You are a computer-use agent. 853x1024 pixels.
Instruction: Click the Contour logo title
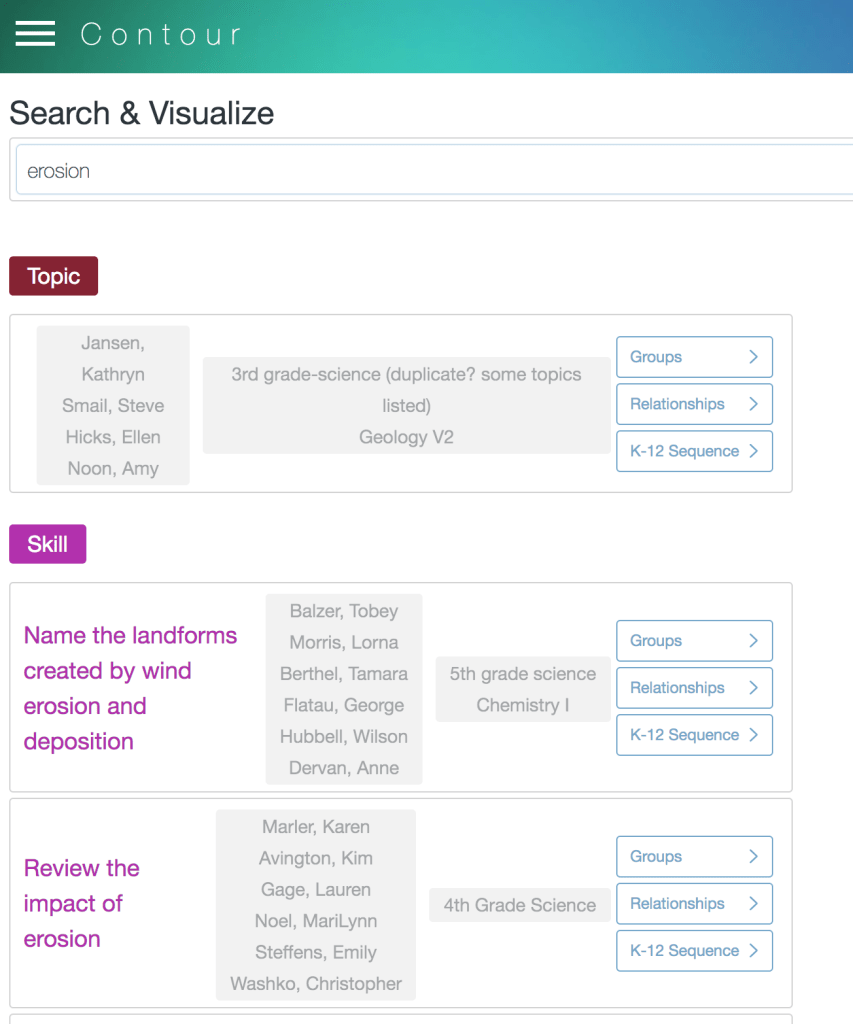point(161,35)
